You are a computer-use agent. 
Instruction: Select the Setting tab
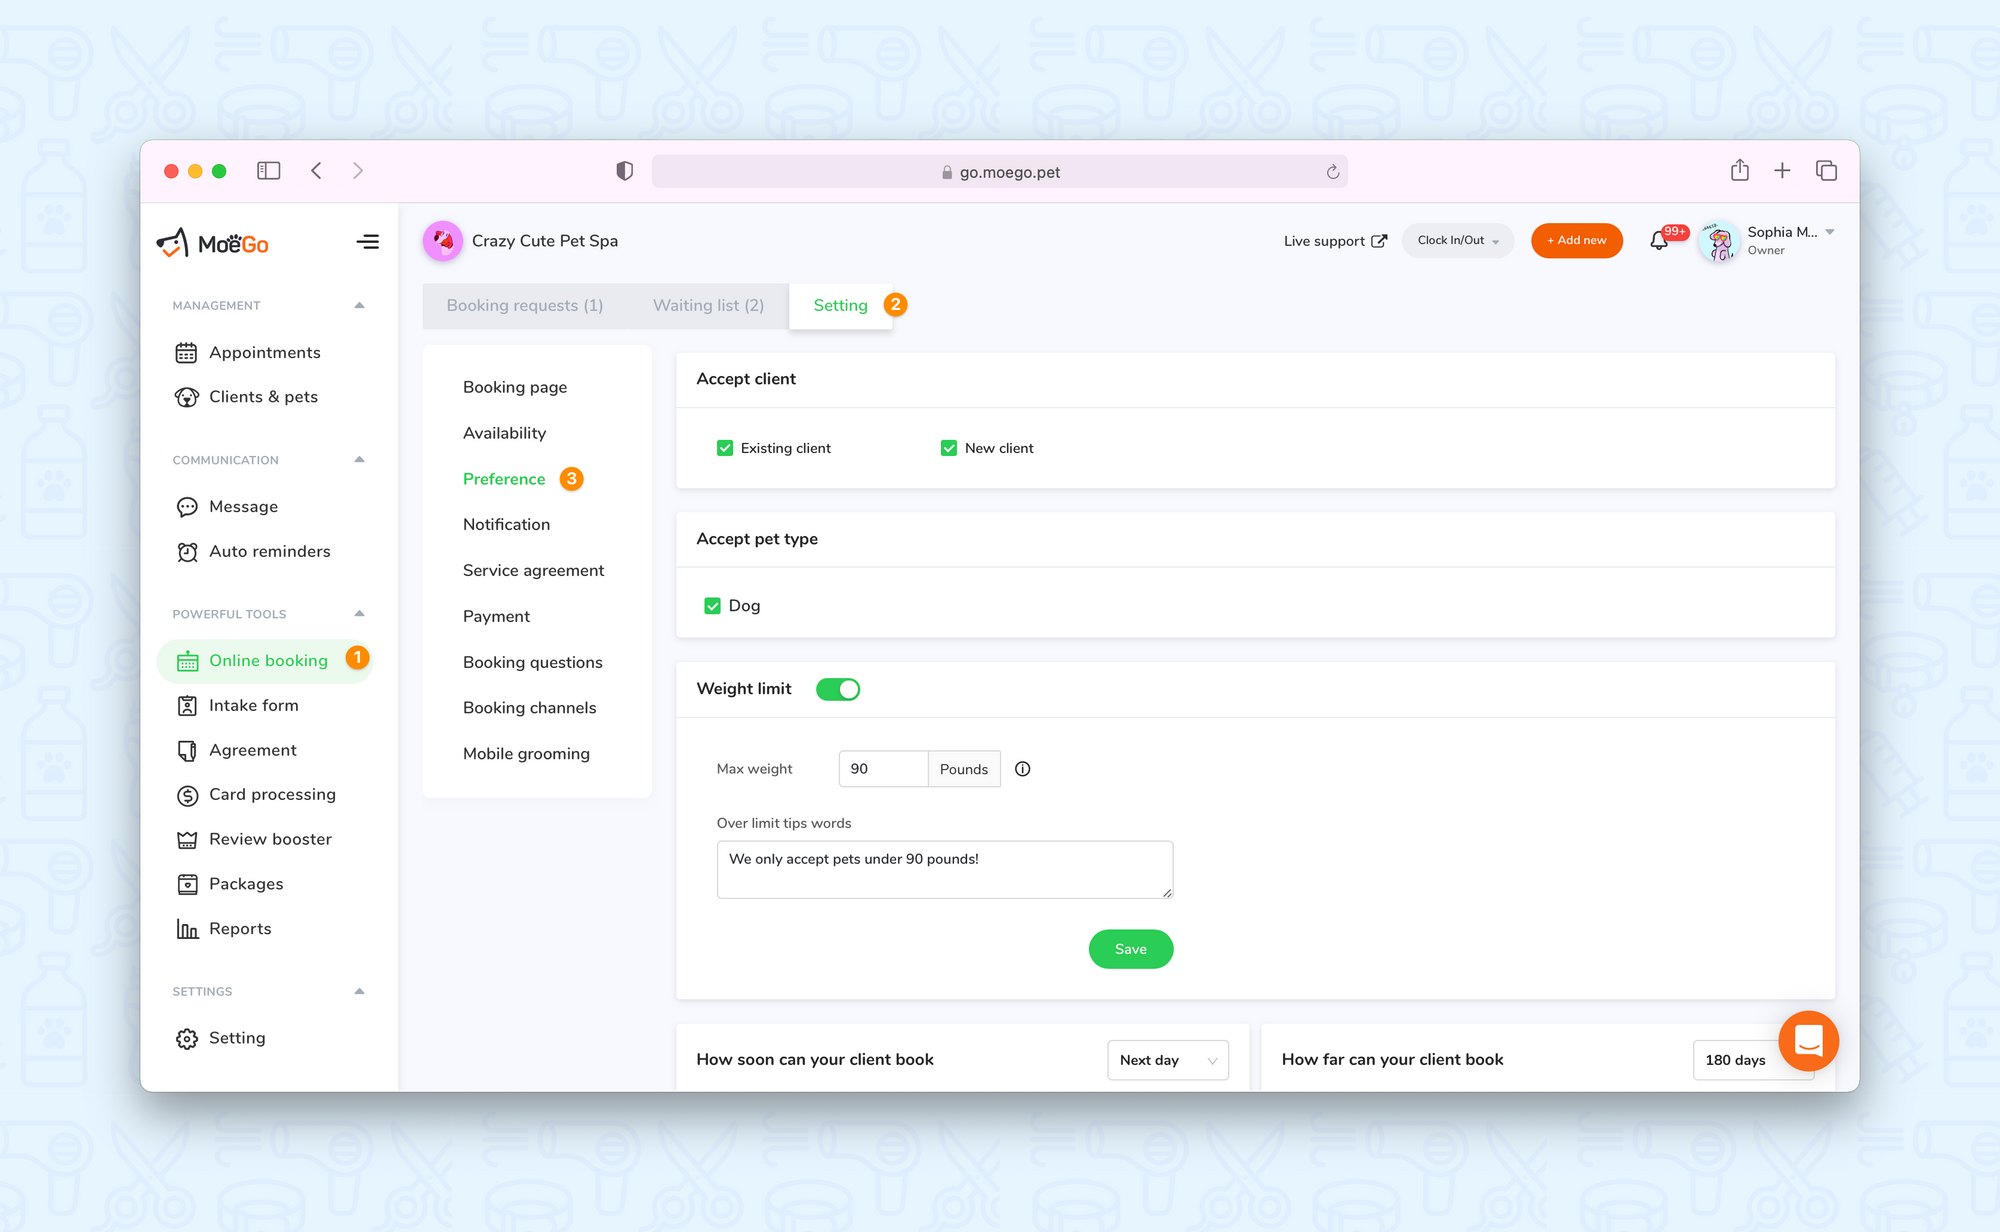(840, 306)
